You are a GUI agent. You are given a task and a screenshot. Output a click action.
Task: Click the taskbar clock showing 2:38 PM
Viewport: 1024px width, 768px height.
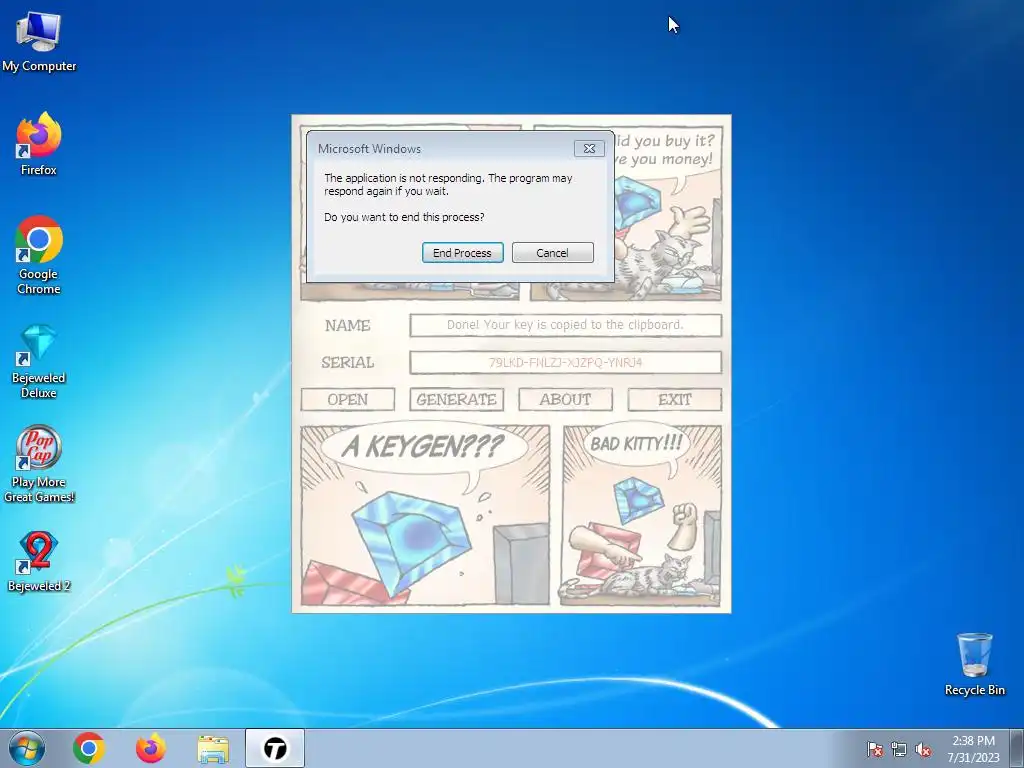(x=973, y=748)
